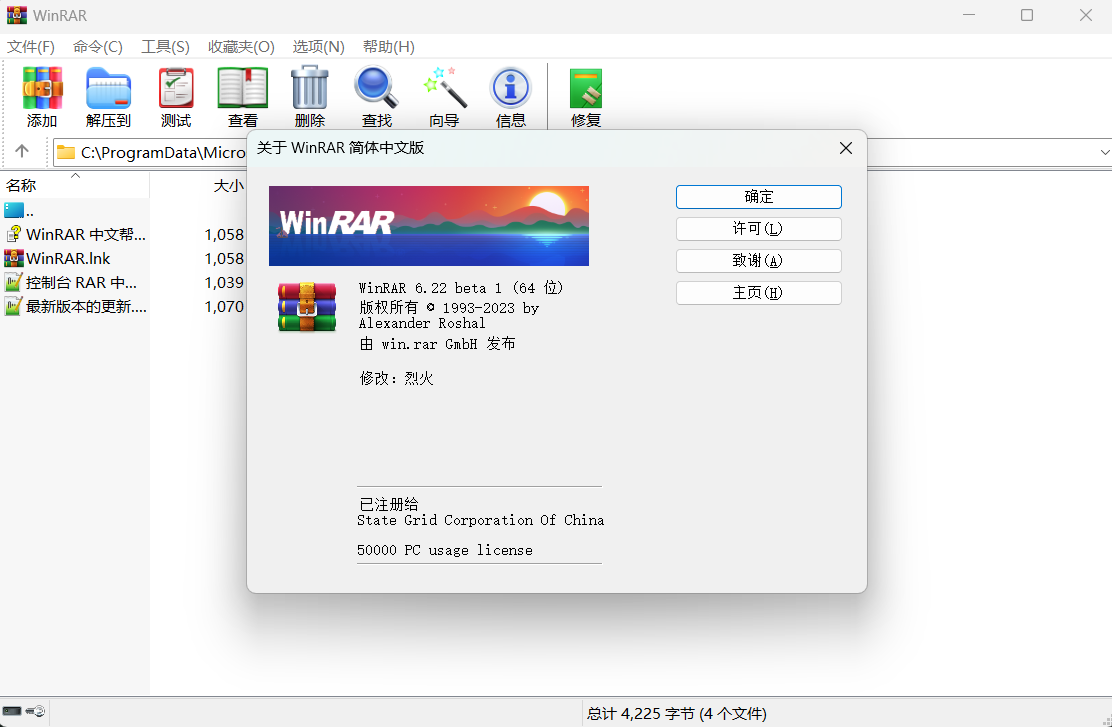Click the 许可(L) license button
Screen dimensions: 1112x727
pyautogui.click(x=758, y=229)
